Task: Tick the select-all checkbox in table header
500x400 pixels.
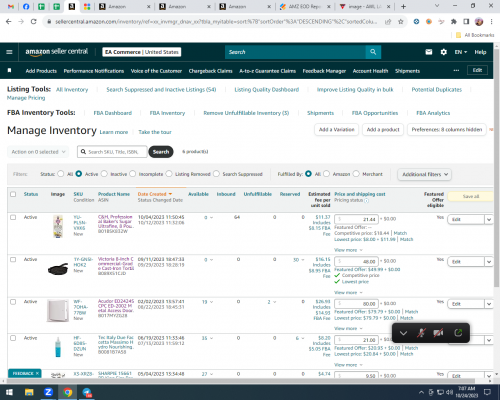Action: (x=13, y=194)
